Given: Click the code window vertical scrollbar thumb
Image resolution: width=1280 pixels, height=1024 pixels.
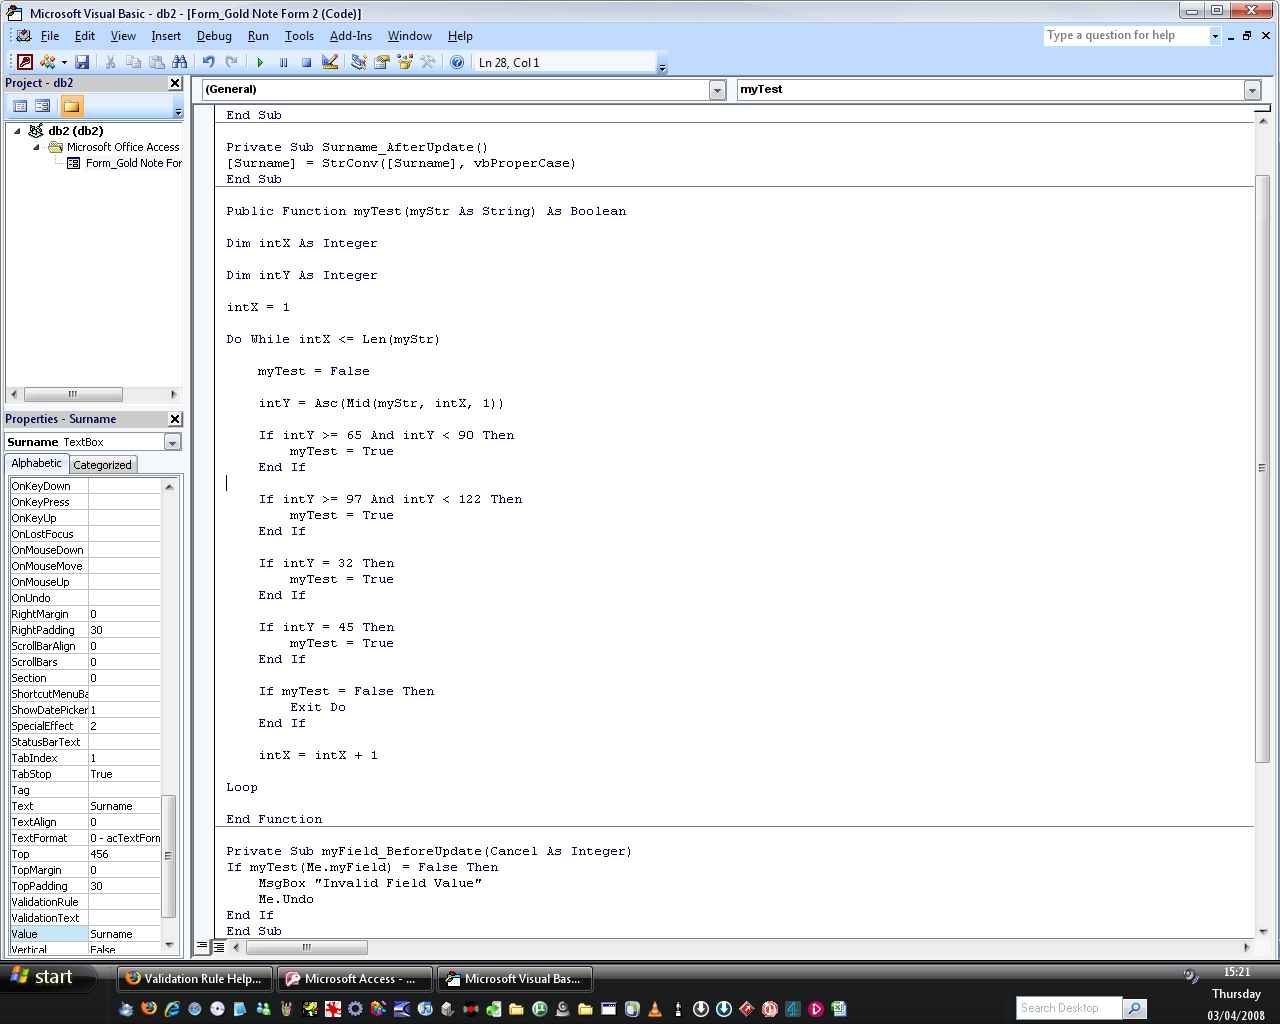Looking at the screenshot, I should (1262, 468).
